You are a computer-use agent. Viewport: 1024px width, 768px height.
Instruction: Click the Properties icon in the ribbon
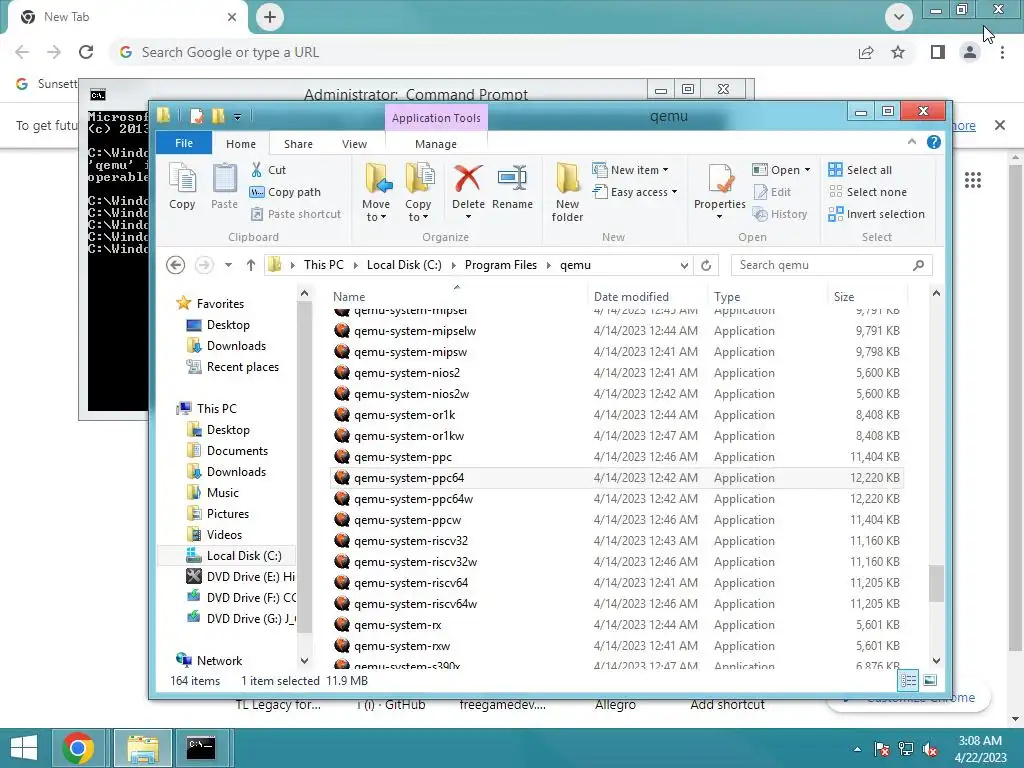coord(720,178)
